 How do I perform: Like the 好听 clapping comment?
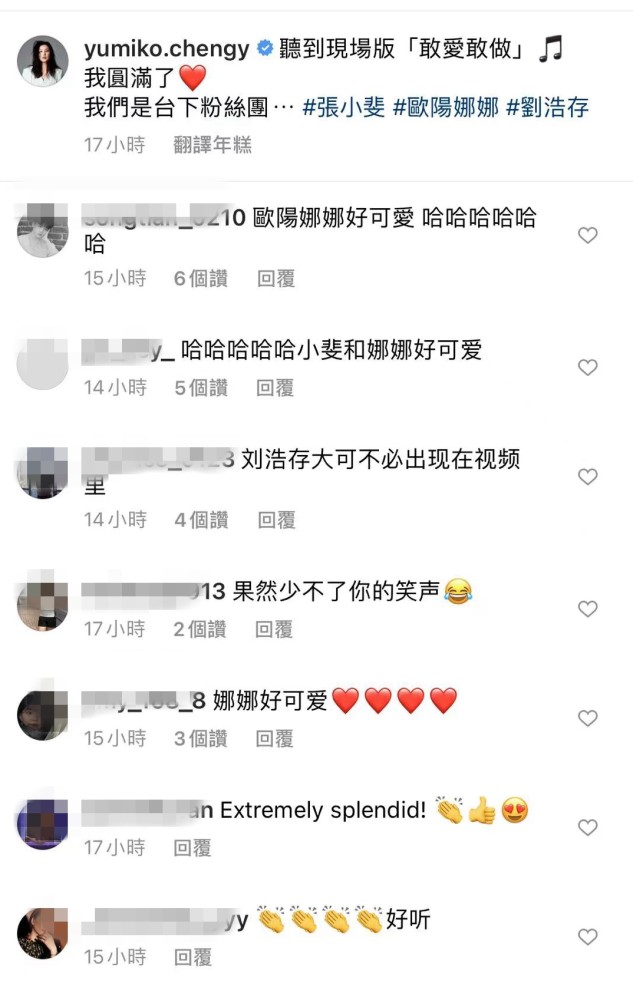pyautogui.click(x=588, y=937)
